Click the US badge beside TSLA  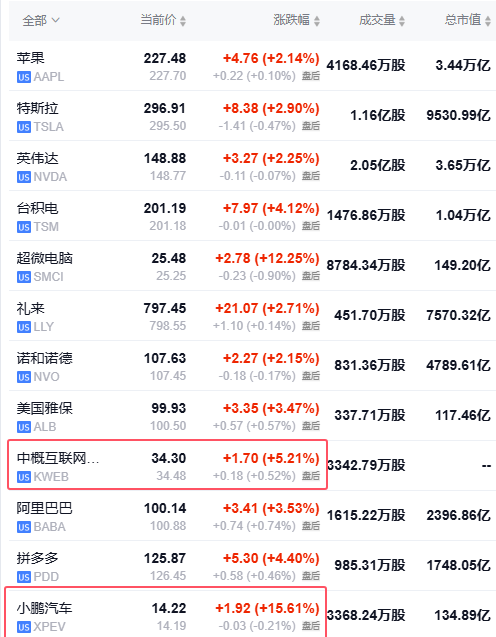coord(24,127)
